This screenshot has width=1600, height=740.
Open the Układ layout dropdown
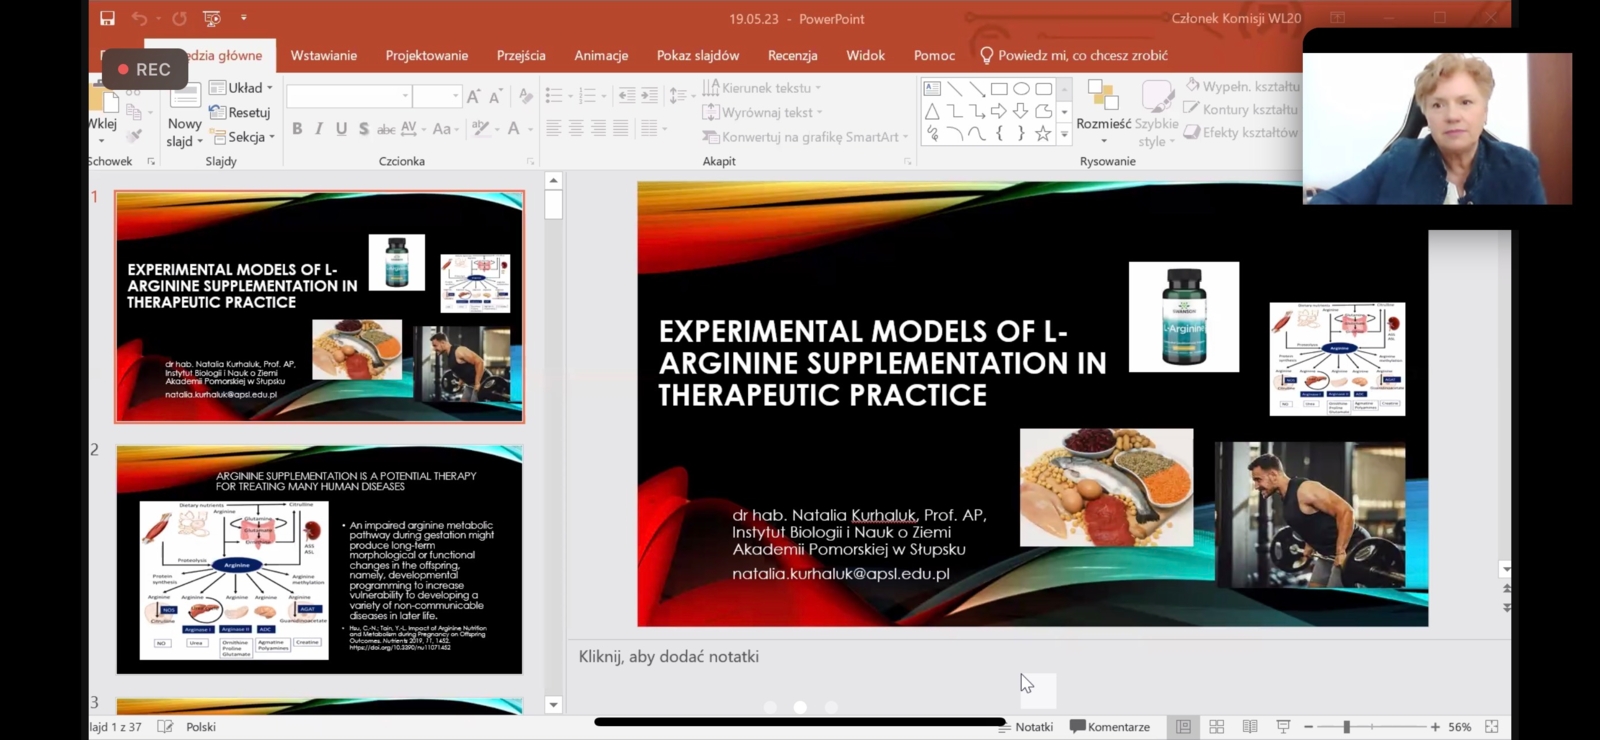[241, 88]
